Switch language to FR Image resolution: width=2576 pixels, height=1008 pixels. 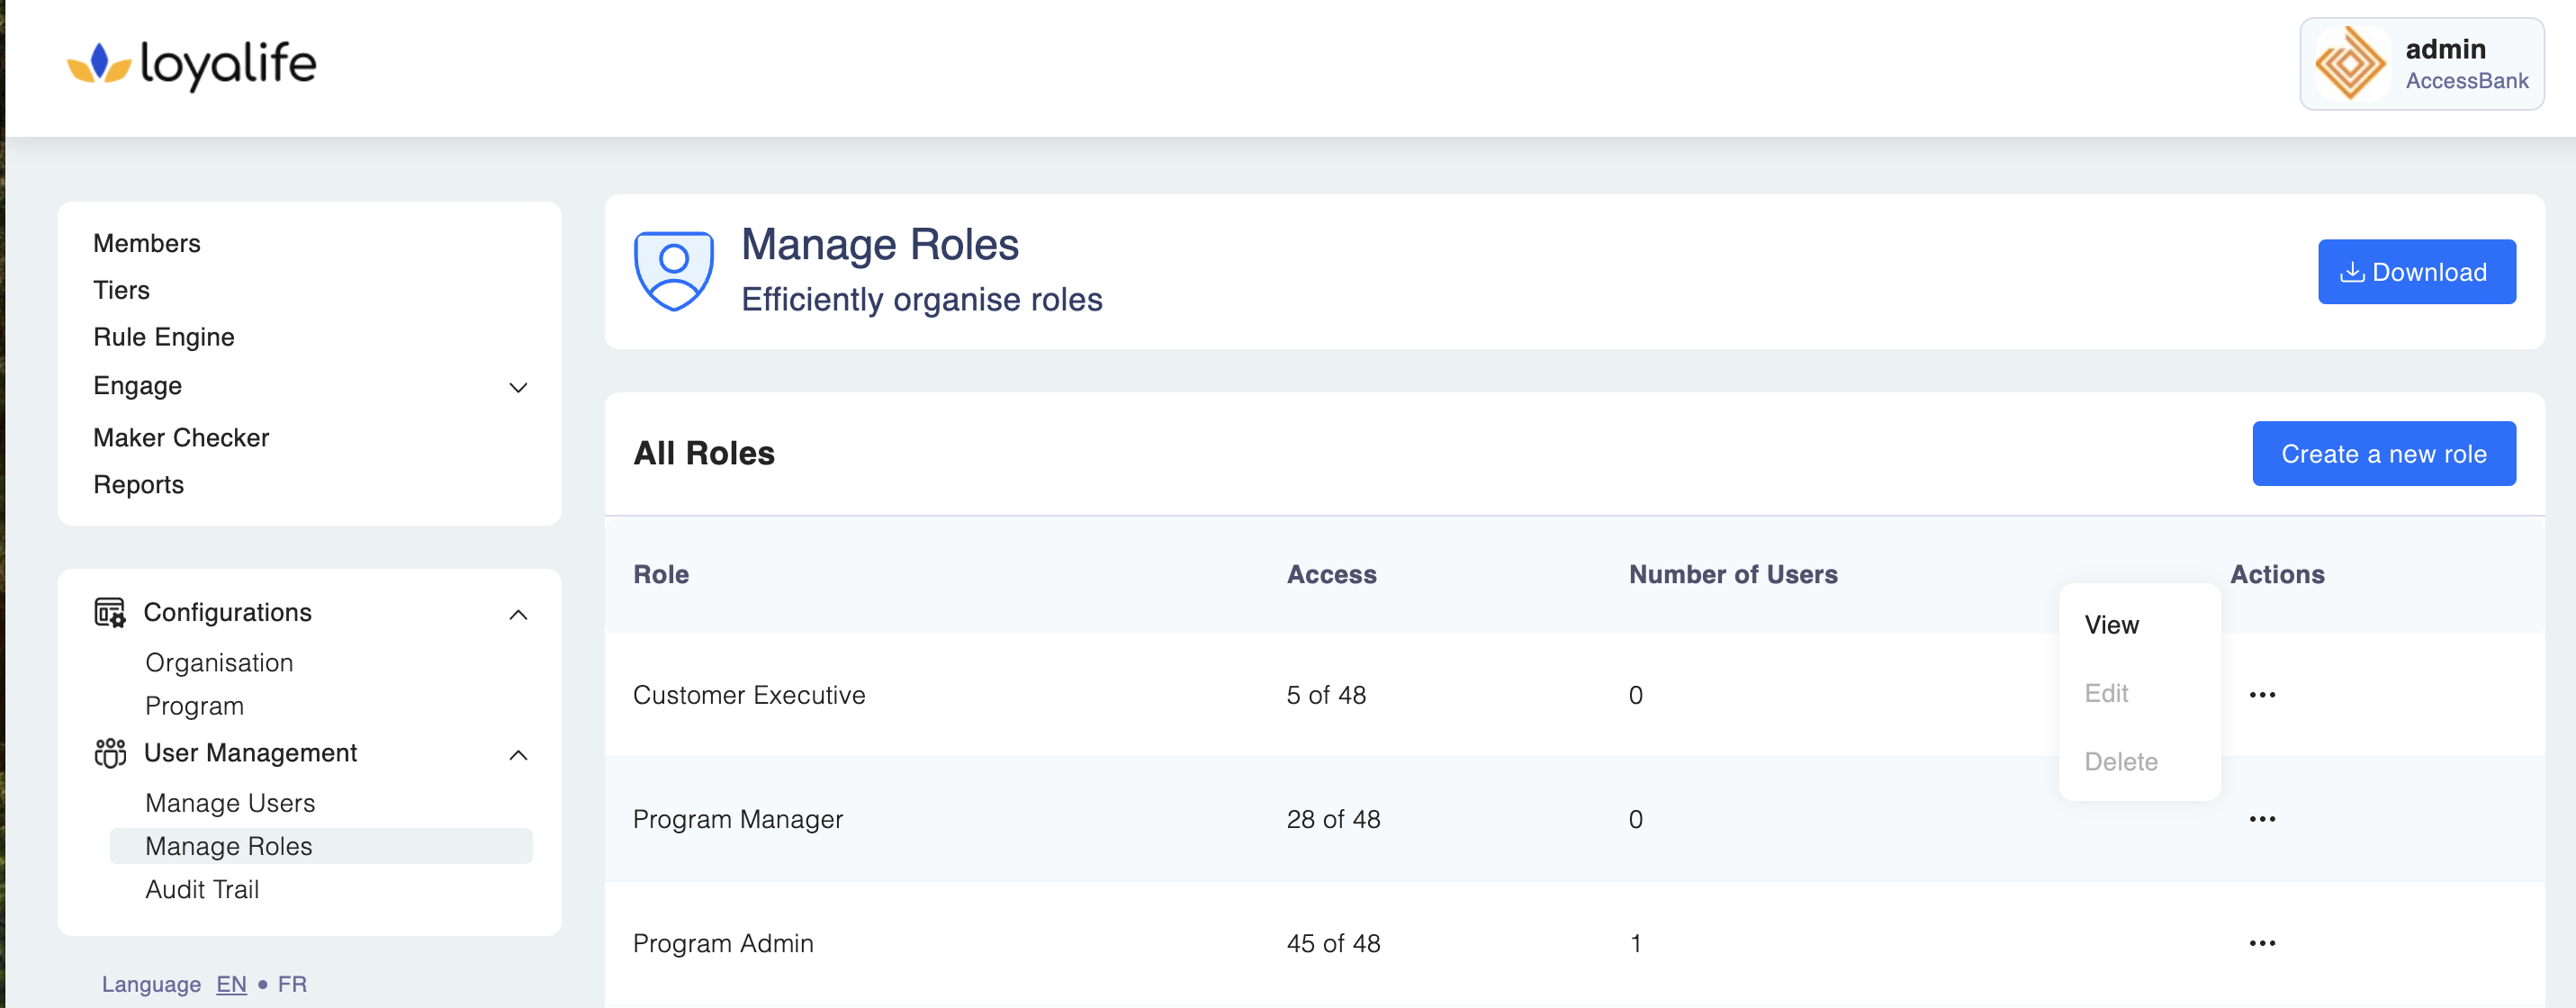[x=292, y=984]
